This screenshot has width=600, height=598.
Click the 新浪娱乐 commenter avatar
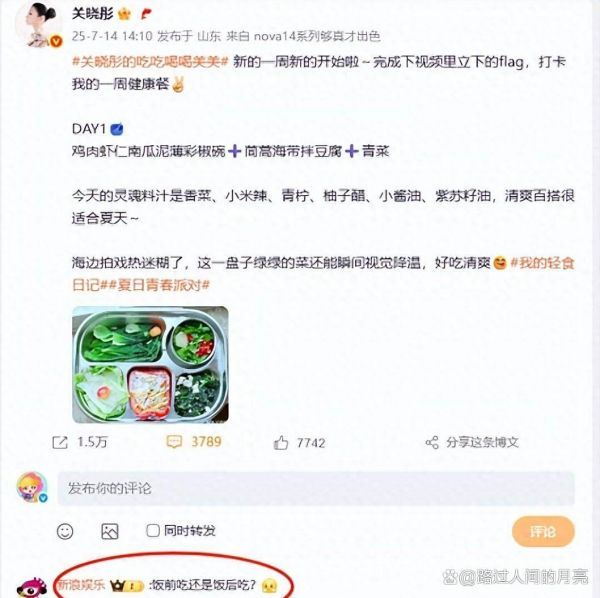[x=32, y=587]
